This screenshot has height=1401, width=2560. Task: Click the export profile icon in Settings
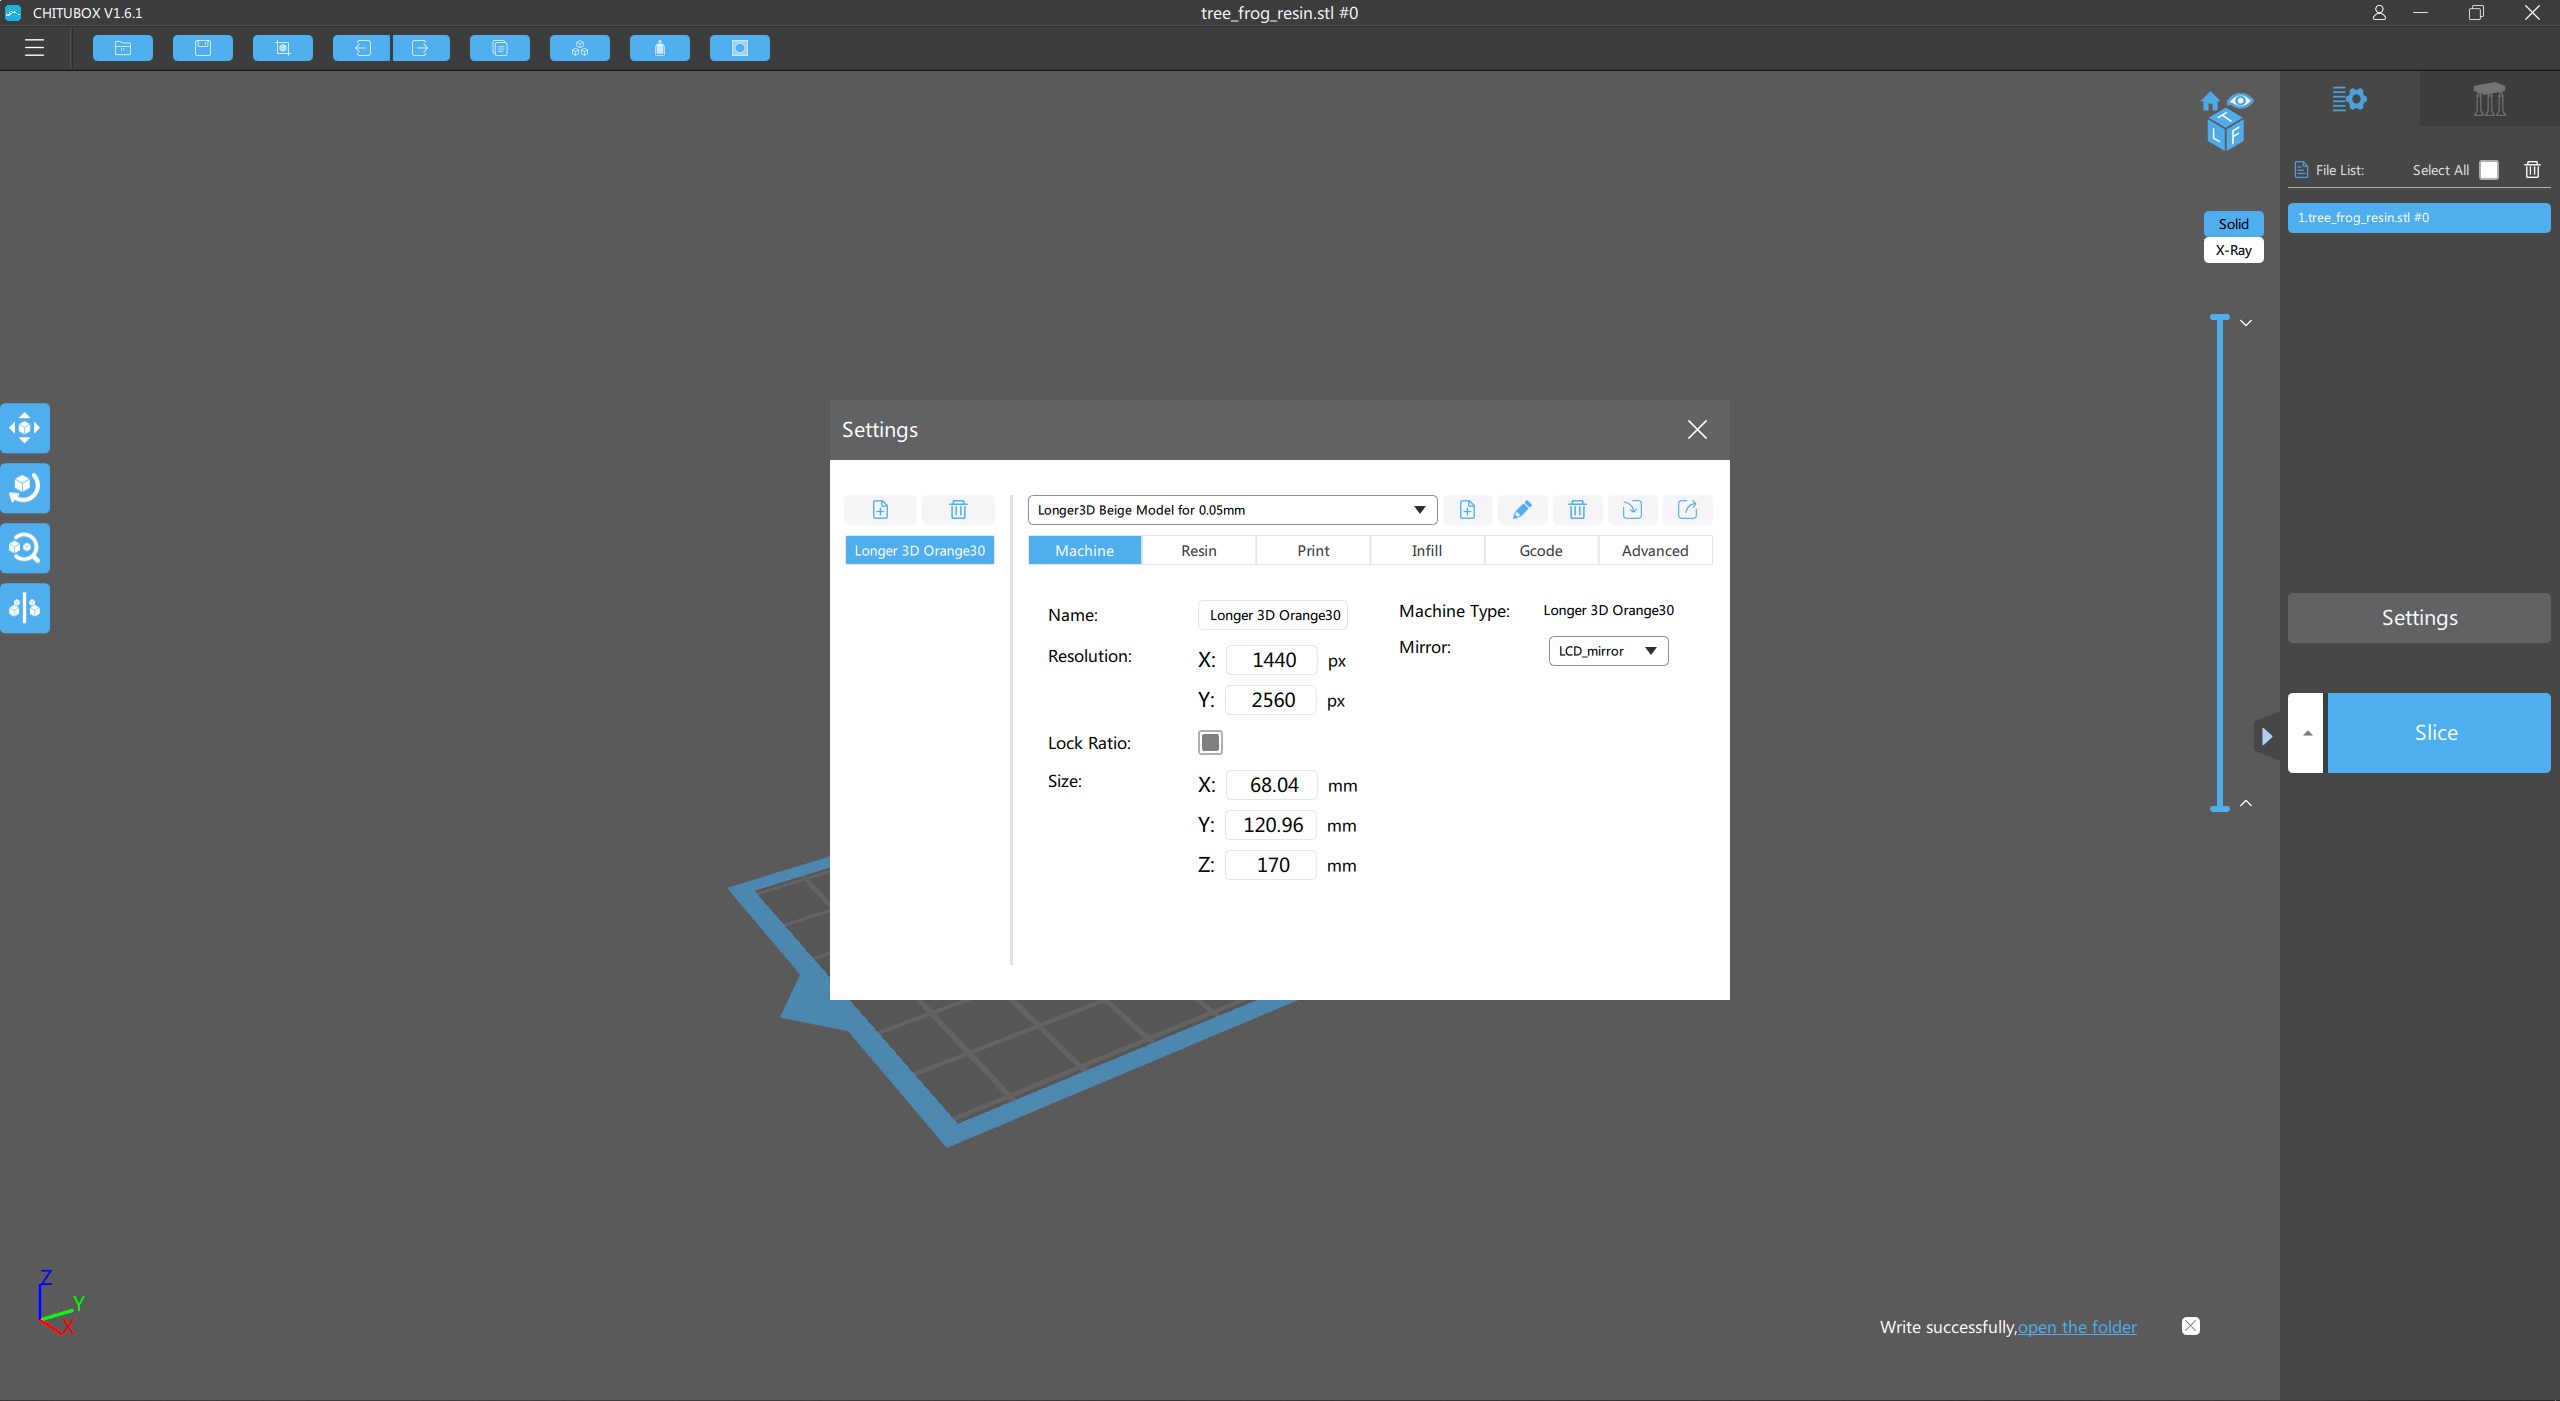[1687, 510]
